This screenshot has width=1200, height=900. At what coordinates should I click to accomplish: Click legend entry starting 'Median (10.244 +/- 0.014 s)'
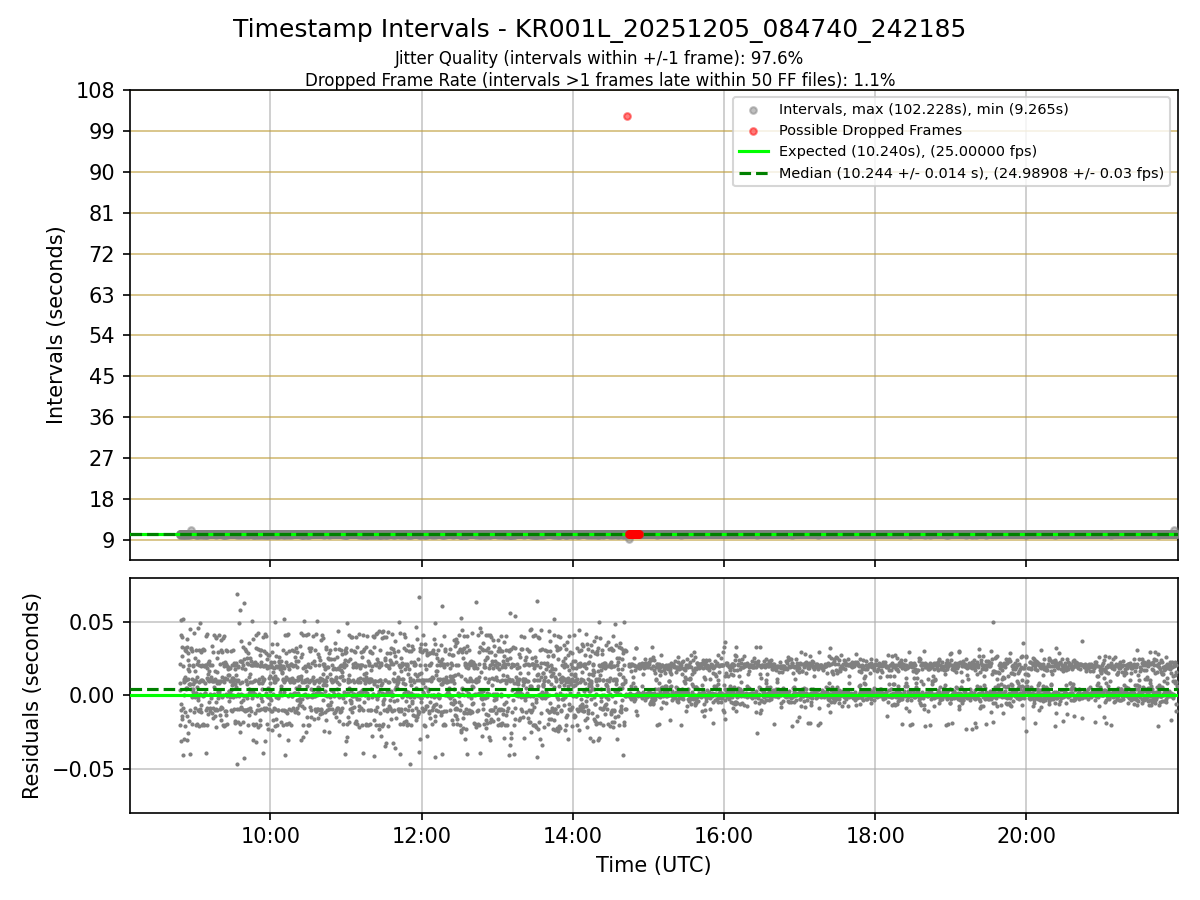pyautogui.click(x=971, y=174)
